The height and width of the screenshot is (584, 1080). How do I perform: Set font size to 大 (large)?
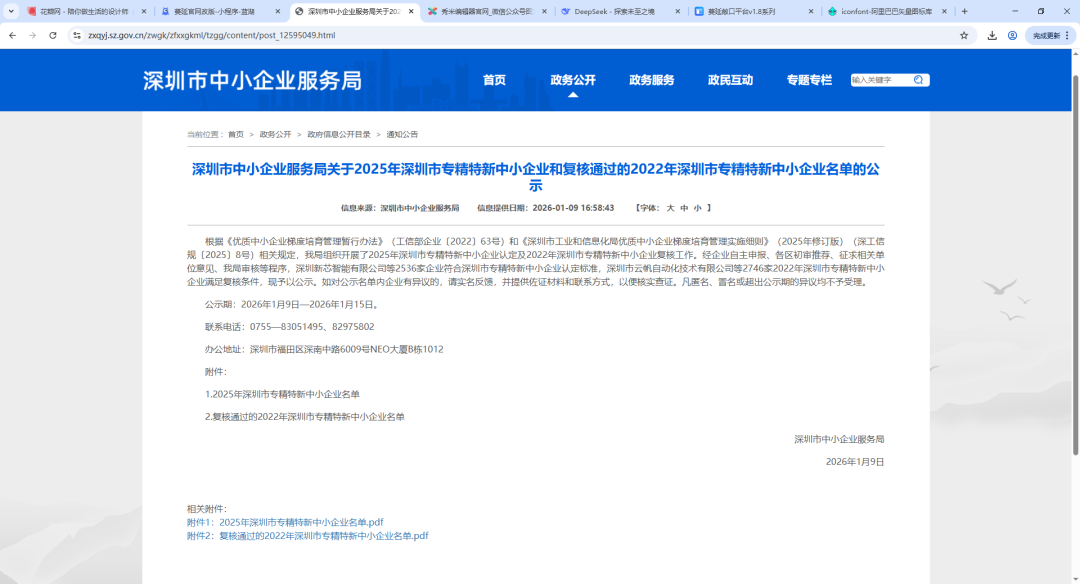click(x=671, y=208)
